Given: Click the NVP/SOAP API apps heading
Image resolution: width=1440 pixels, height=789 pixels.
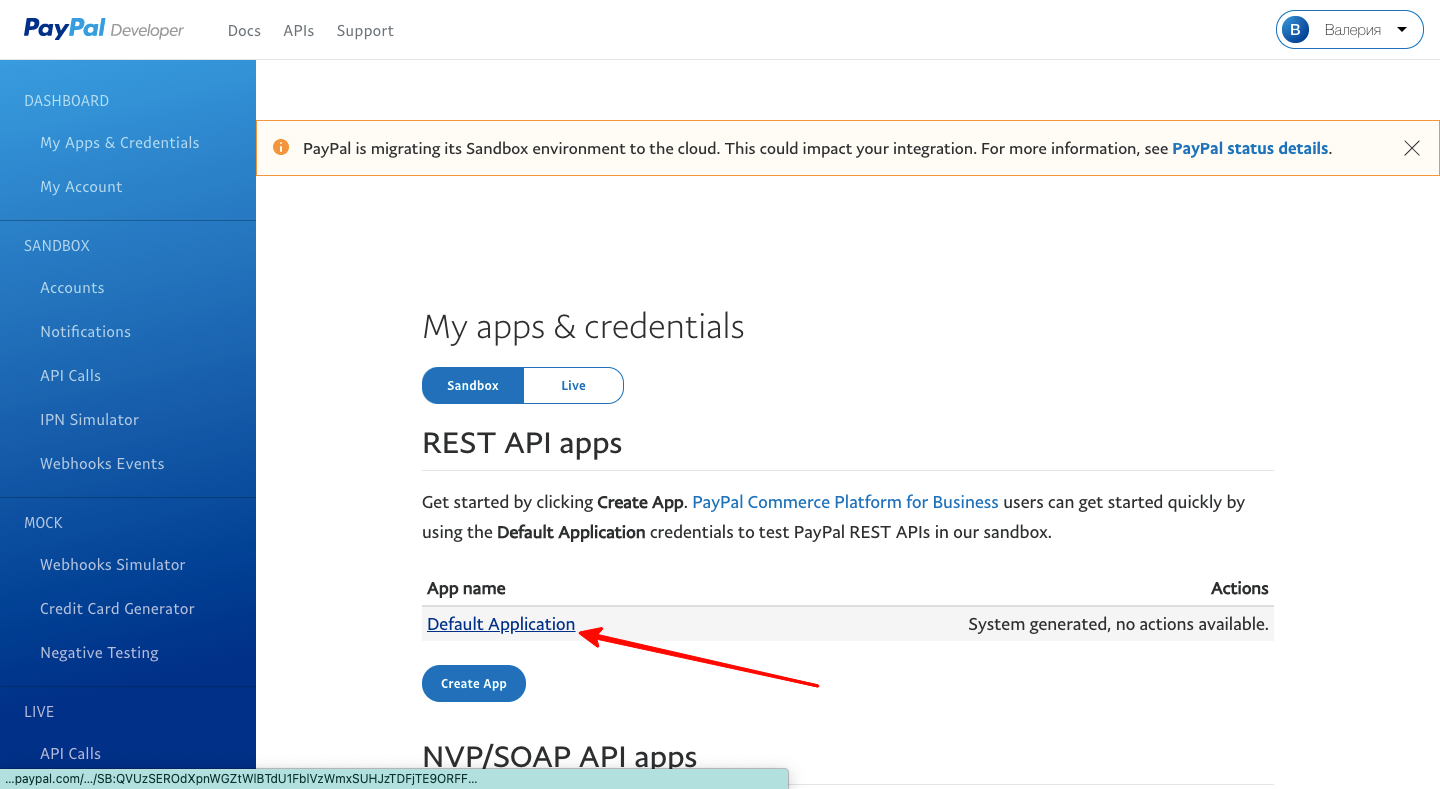Looking at the screenshot, I should pyautogui.click(x=559, y=756).
